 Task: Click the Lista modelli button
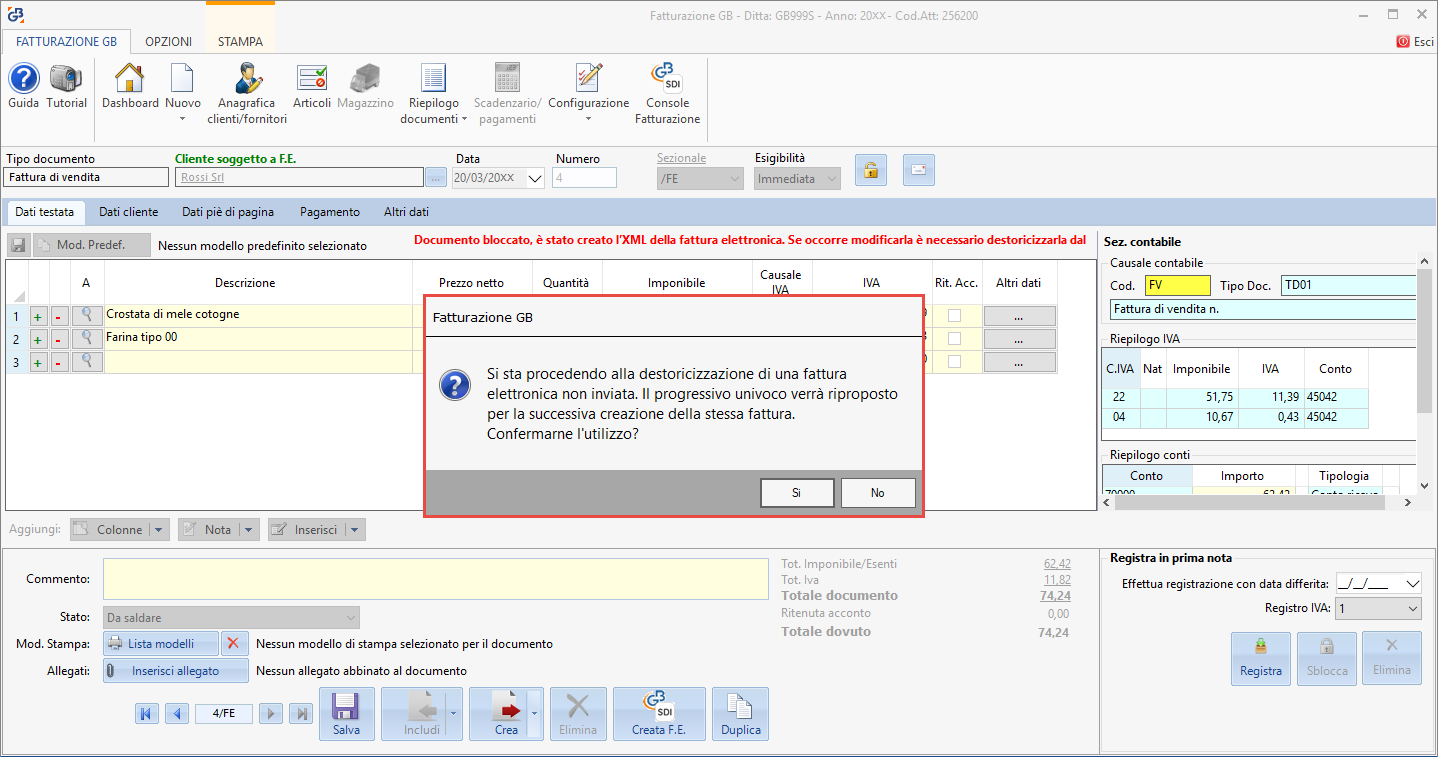pyautogui.click(x=160, y=644)
